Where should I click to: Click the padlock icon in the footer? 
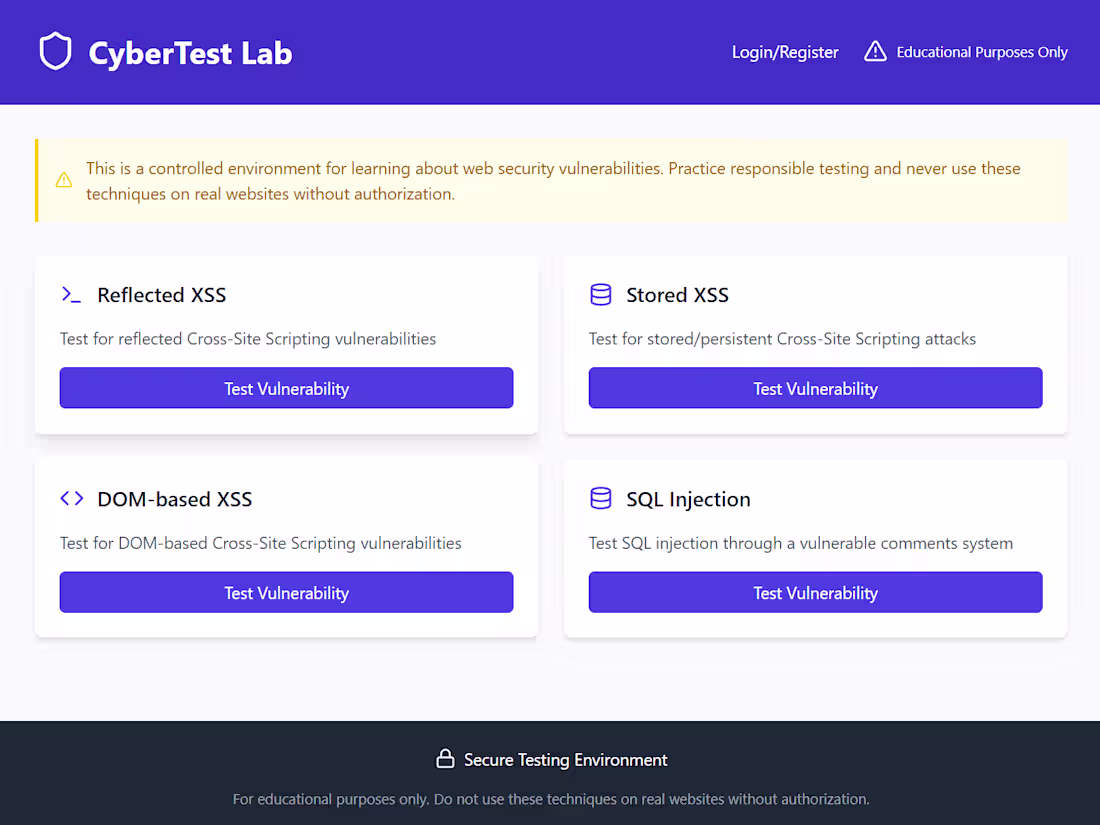click(x=445, y=759)
